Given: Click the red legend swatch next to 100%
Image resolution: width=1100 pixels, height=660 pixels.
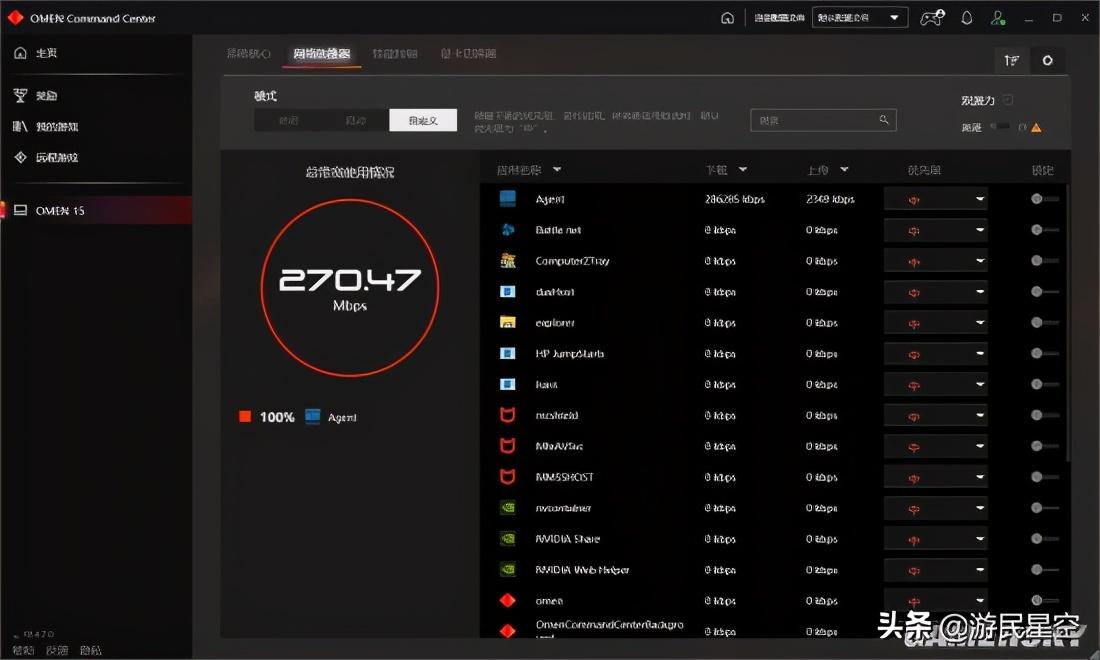Looking at the screenshot, I should point(245,417).
